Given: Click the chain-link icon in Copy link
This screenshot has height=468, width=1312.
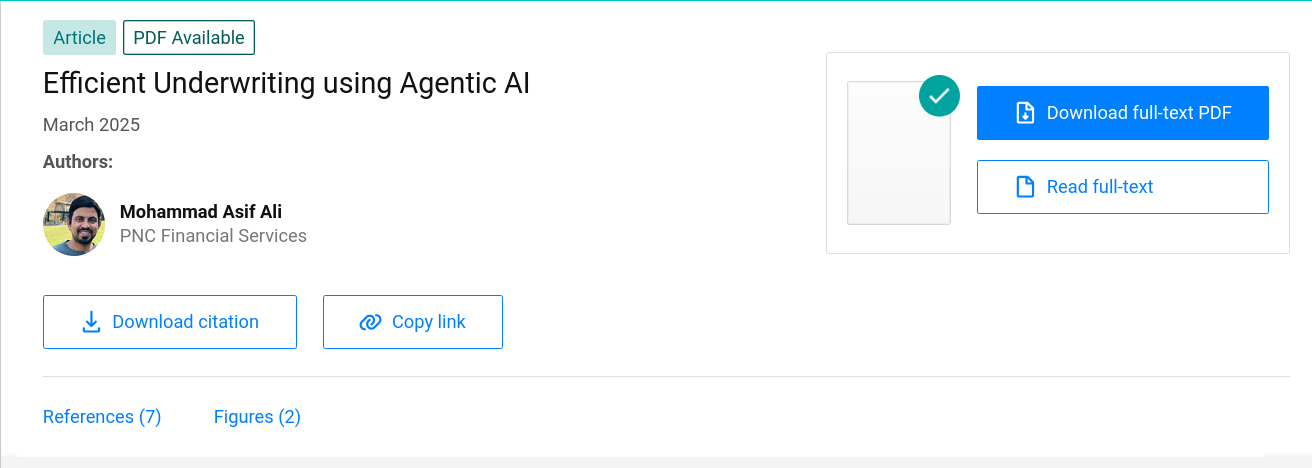Looking at the screenshot, I should 370,322.
